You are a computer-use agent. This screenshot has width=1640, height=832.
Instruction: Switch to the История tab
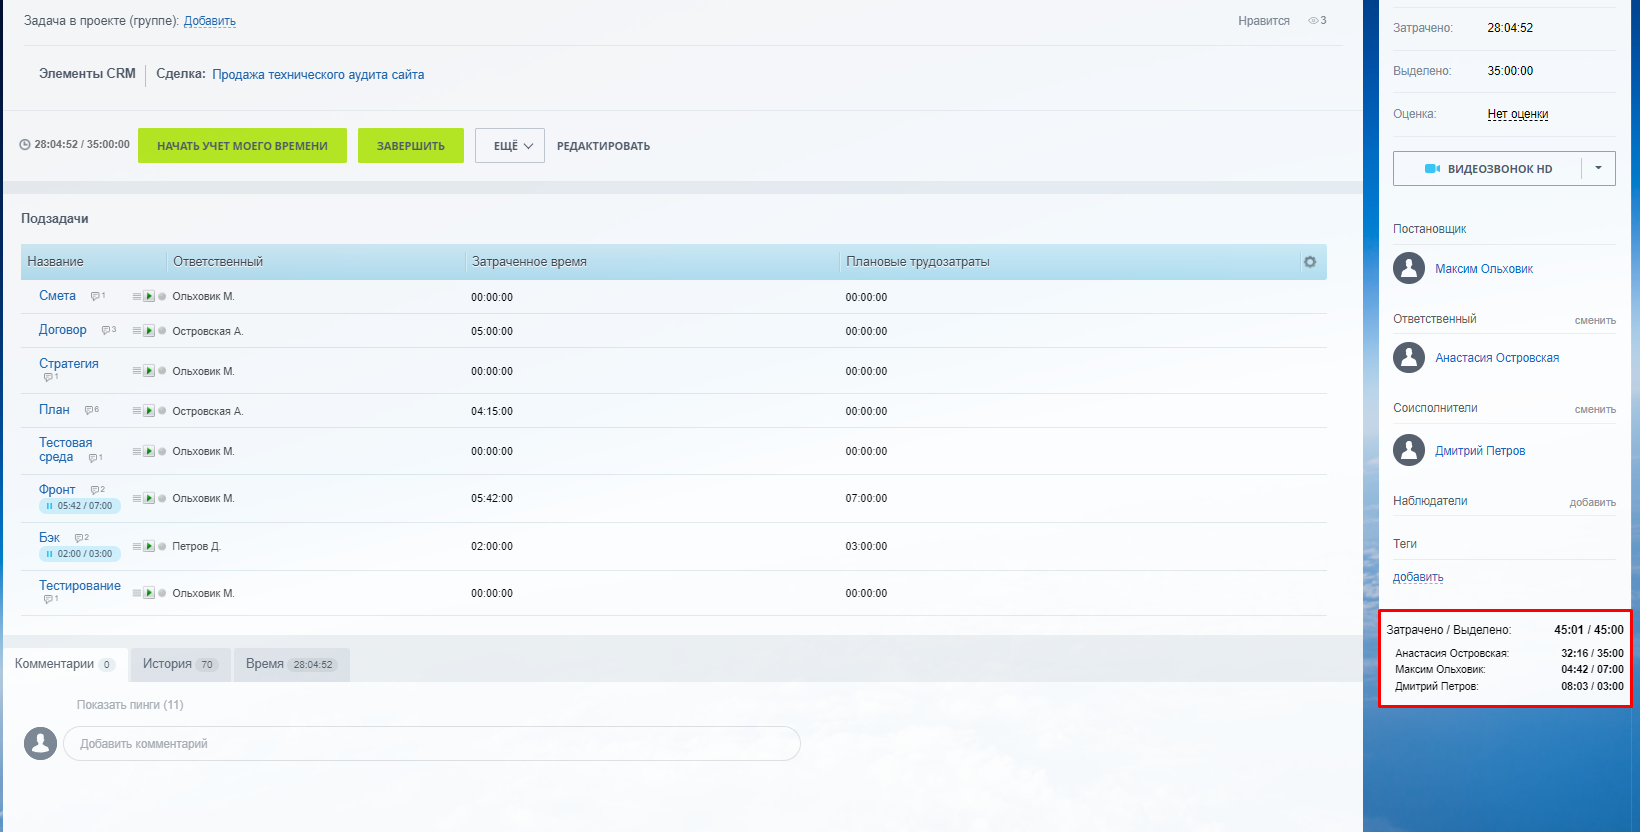point(180,664)
